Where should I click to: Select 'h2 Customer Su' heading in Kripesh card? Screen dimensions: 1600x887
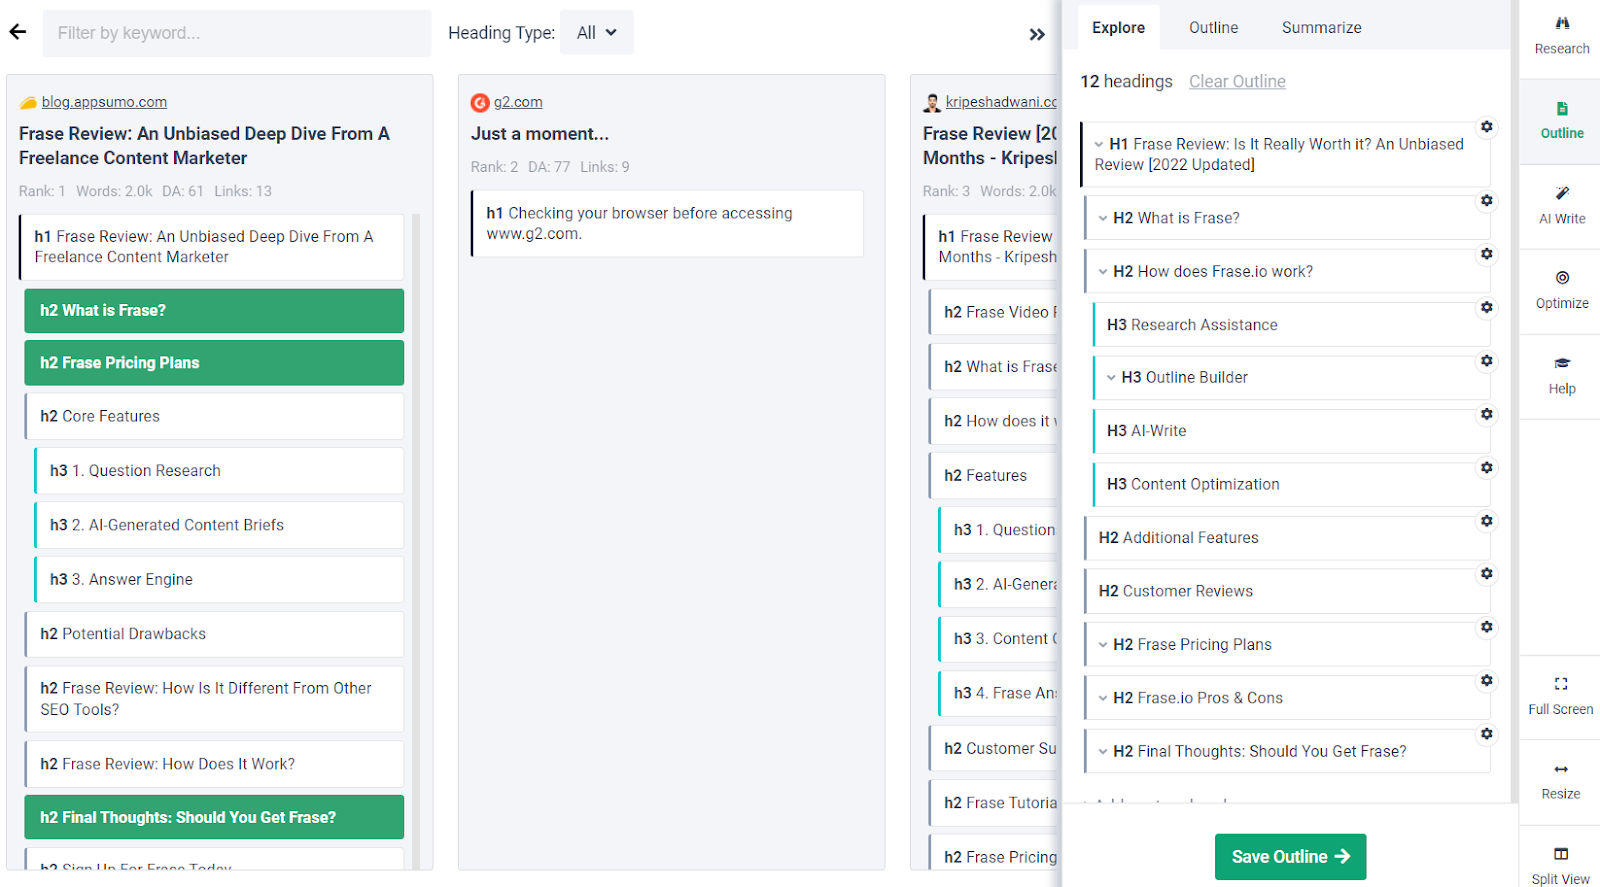(993, 748)
